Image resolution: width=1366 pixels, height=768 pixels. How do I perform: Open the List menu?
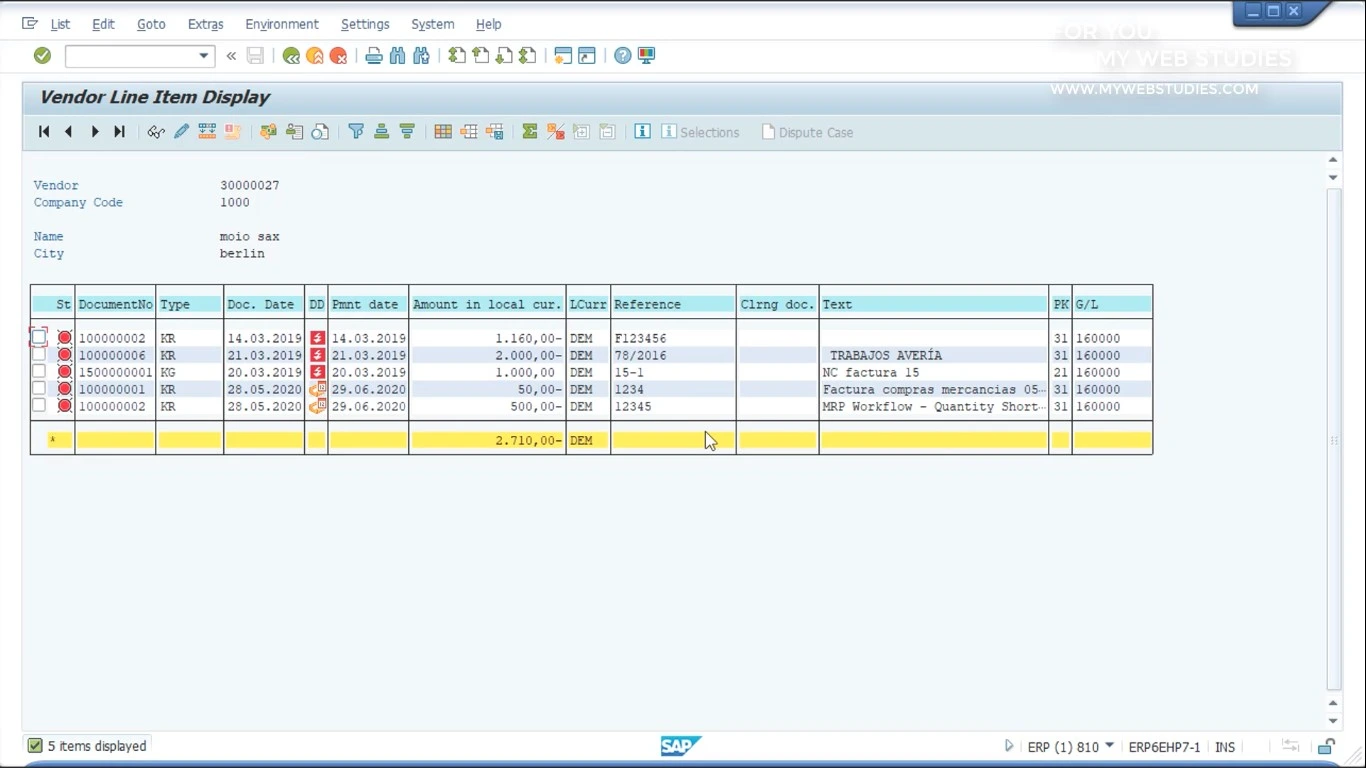tap(60, 24)
